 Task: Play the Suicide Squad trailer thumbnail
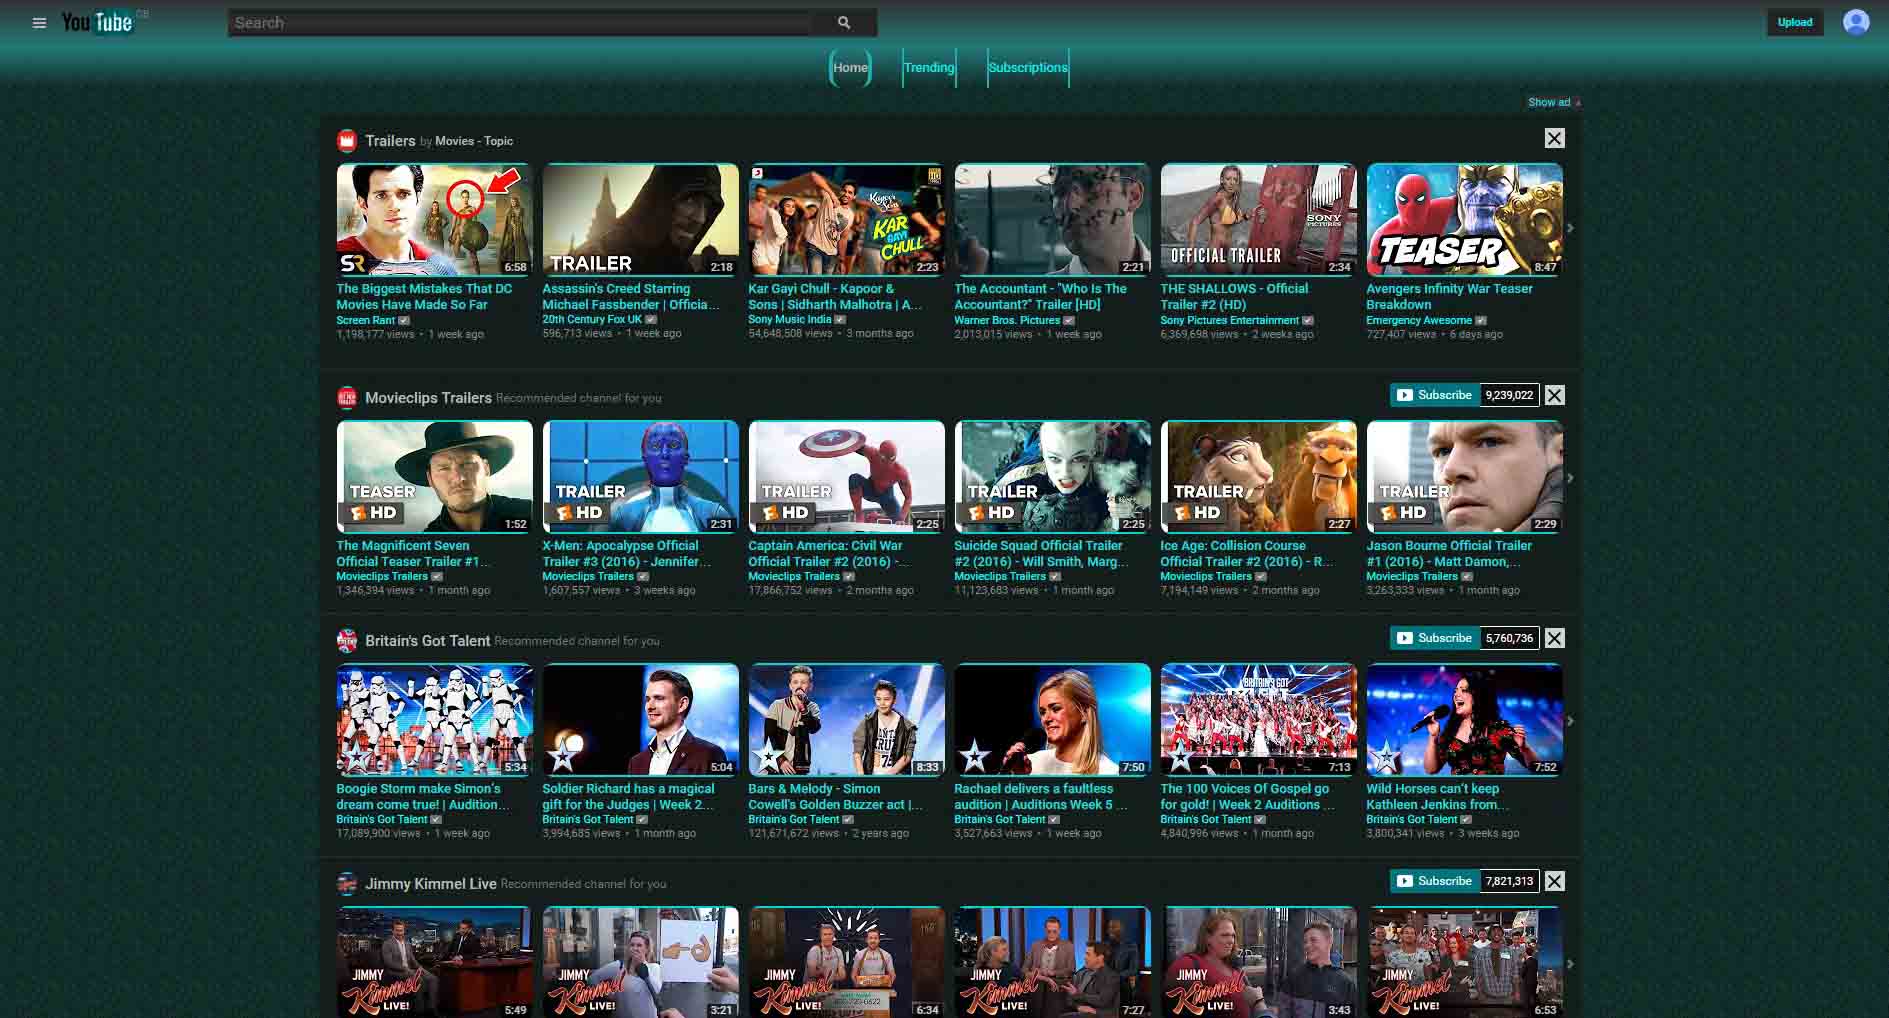[x=1052, y=477]
